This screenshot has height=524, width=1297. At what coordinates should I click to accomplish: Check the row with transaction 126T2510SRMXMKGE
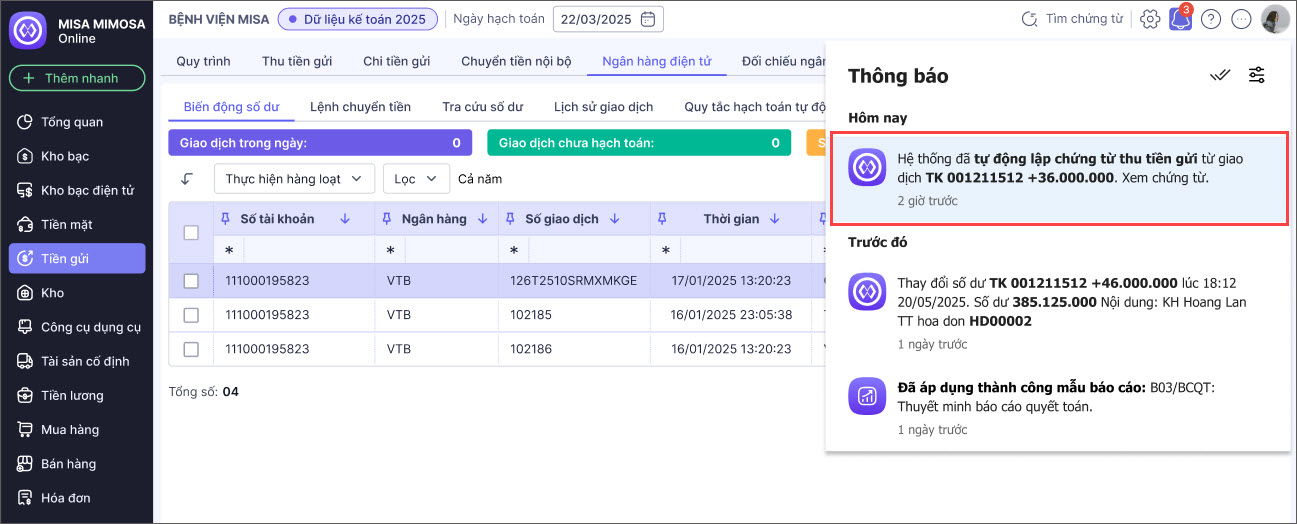click(191, 281)
